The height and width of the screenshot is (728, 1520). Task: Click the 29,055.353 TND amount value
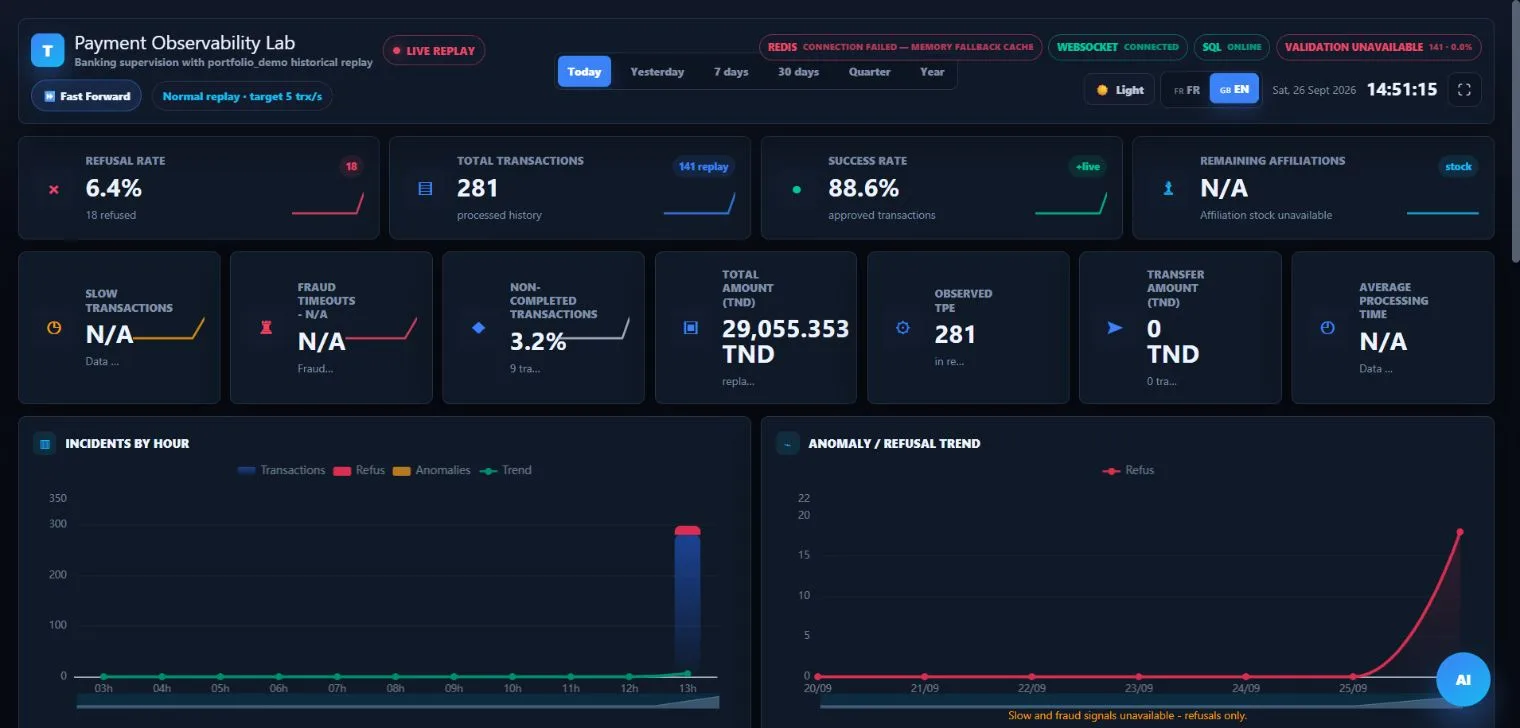pos(786,341)
